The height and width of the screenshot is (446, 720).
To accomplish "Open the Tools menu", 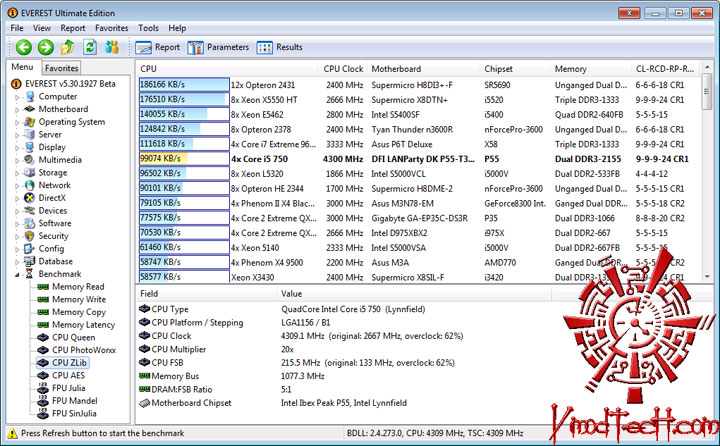I will 148,28.
